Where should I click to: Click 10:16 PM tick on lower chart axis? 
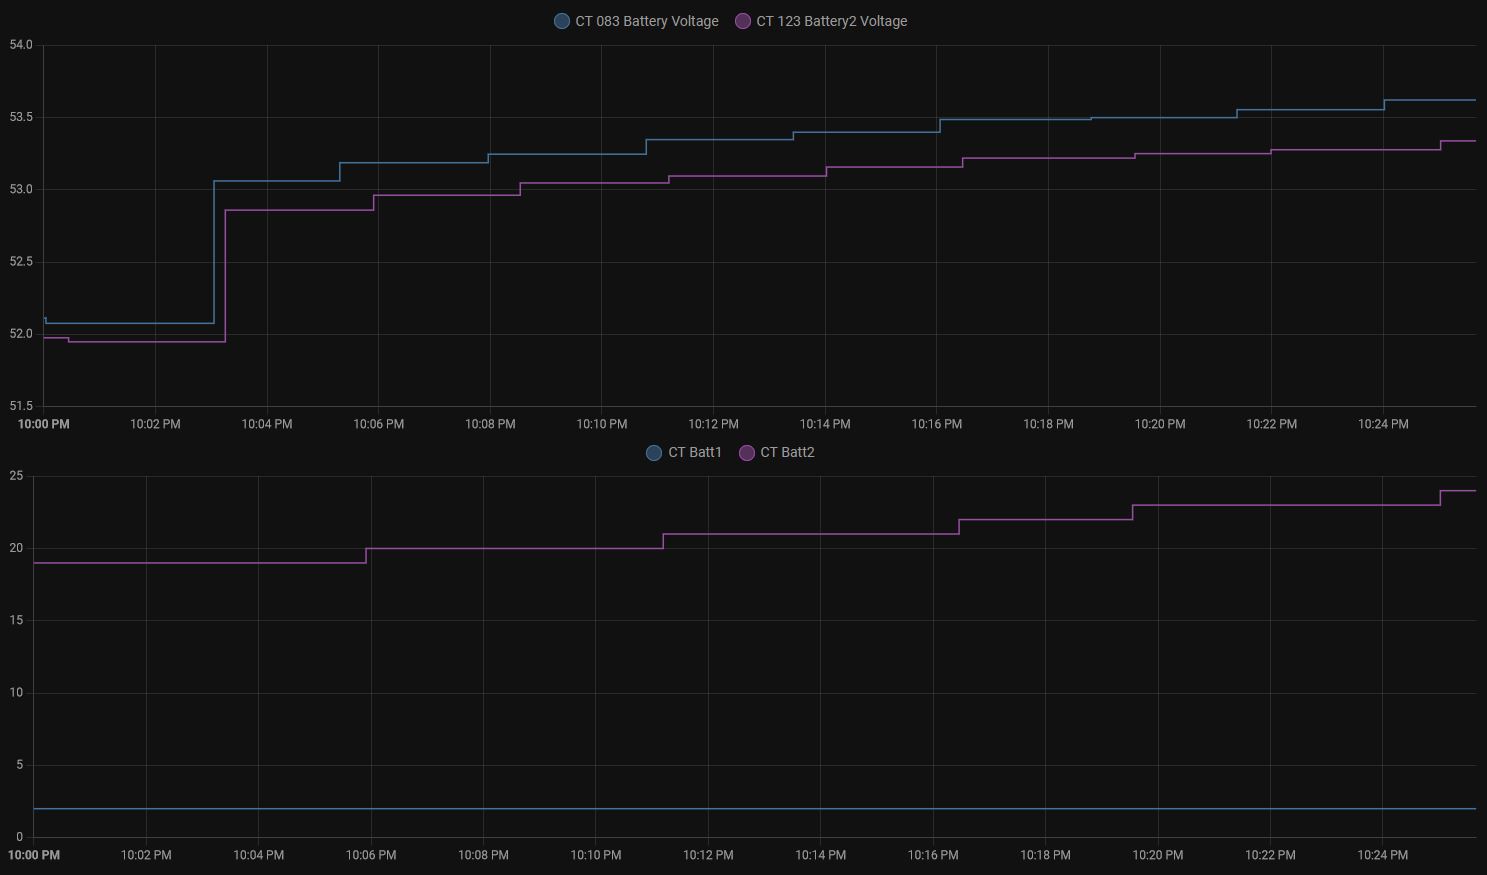pos(933,855)
